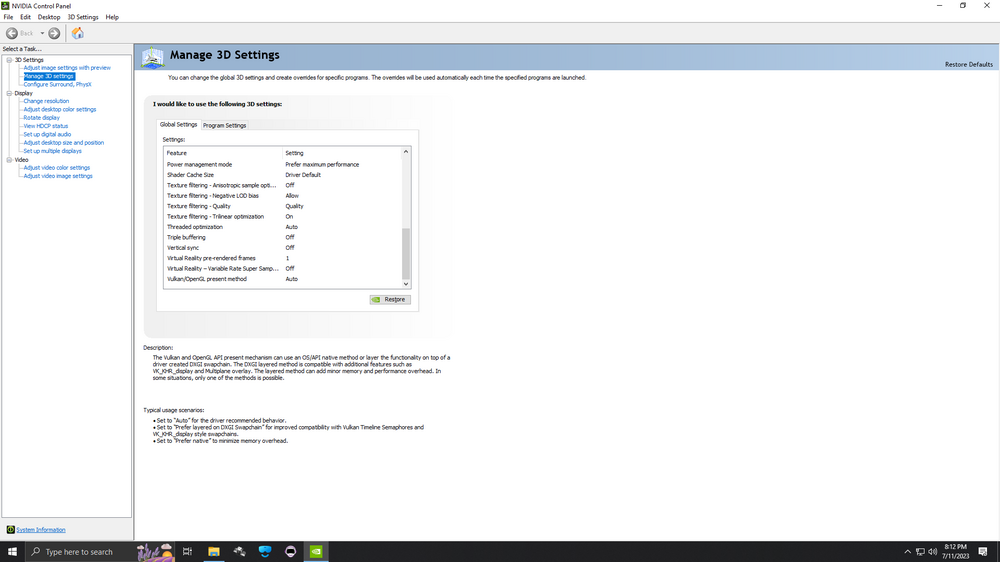Open Set up multiple displays

(52, 151)
